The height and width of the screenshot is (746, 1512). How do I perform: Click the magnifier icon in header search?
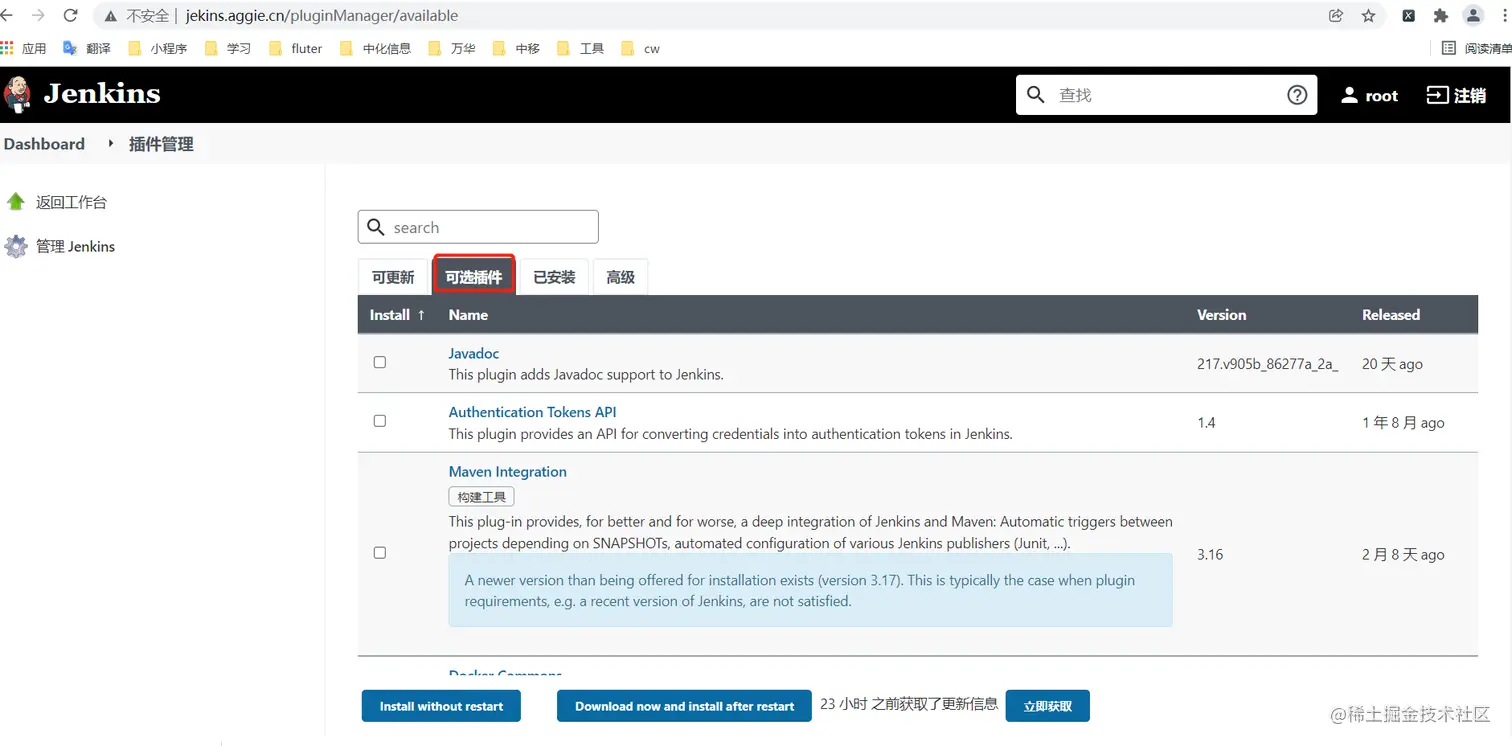[1036, 95]
